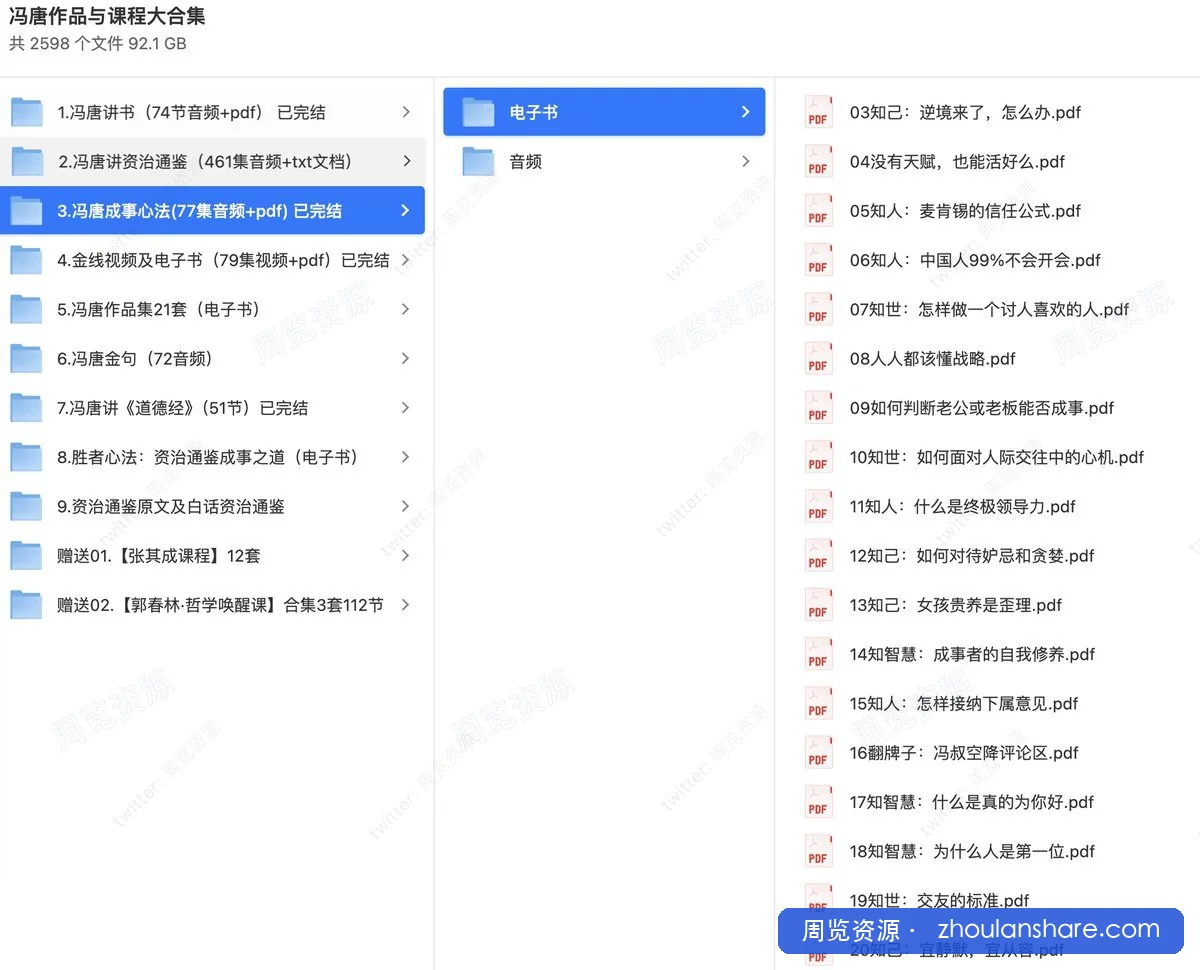
Task: Click folder icon of 赠送01.张其成课程
Action: tap(27, 555)
